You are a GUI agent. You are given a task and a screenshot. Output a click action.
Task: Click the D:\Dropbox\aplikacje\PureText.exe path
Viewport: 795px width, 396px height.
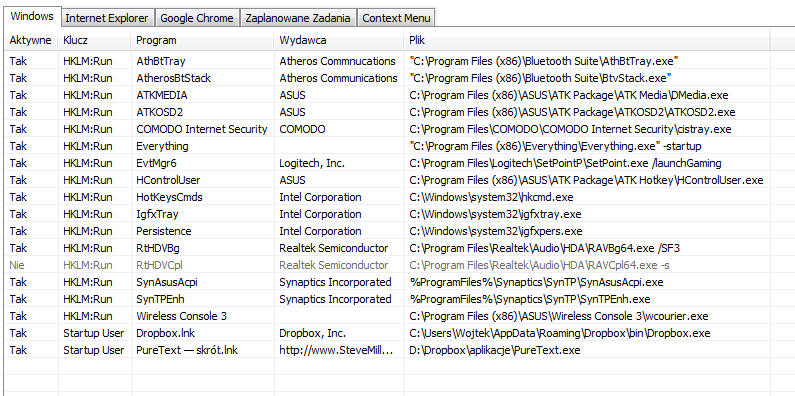[495, 350]
